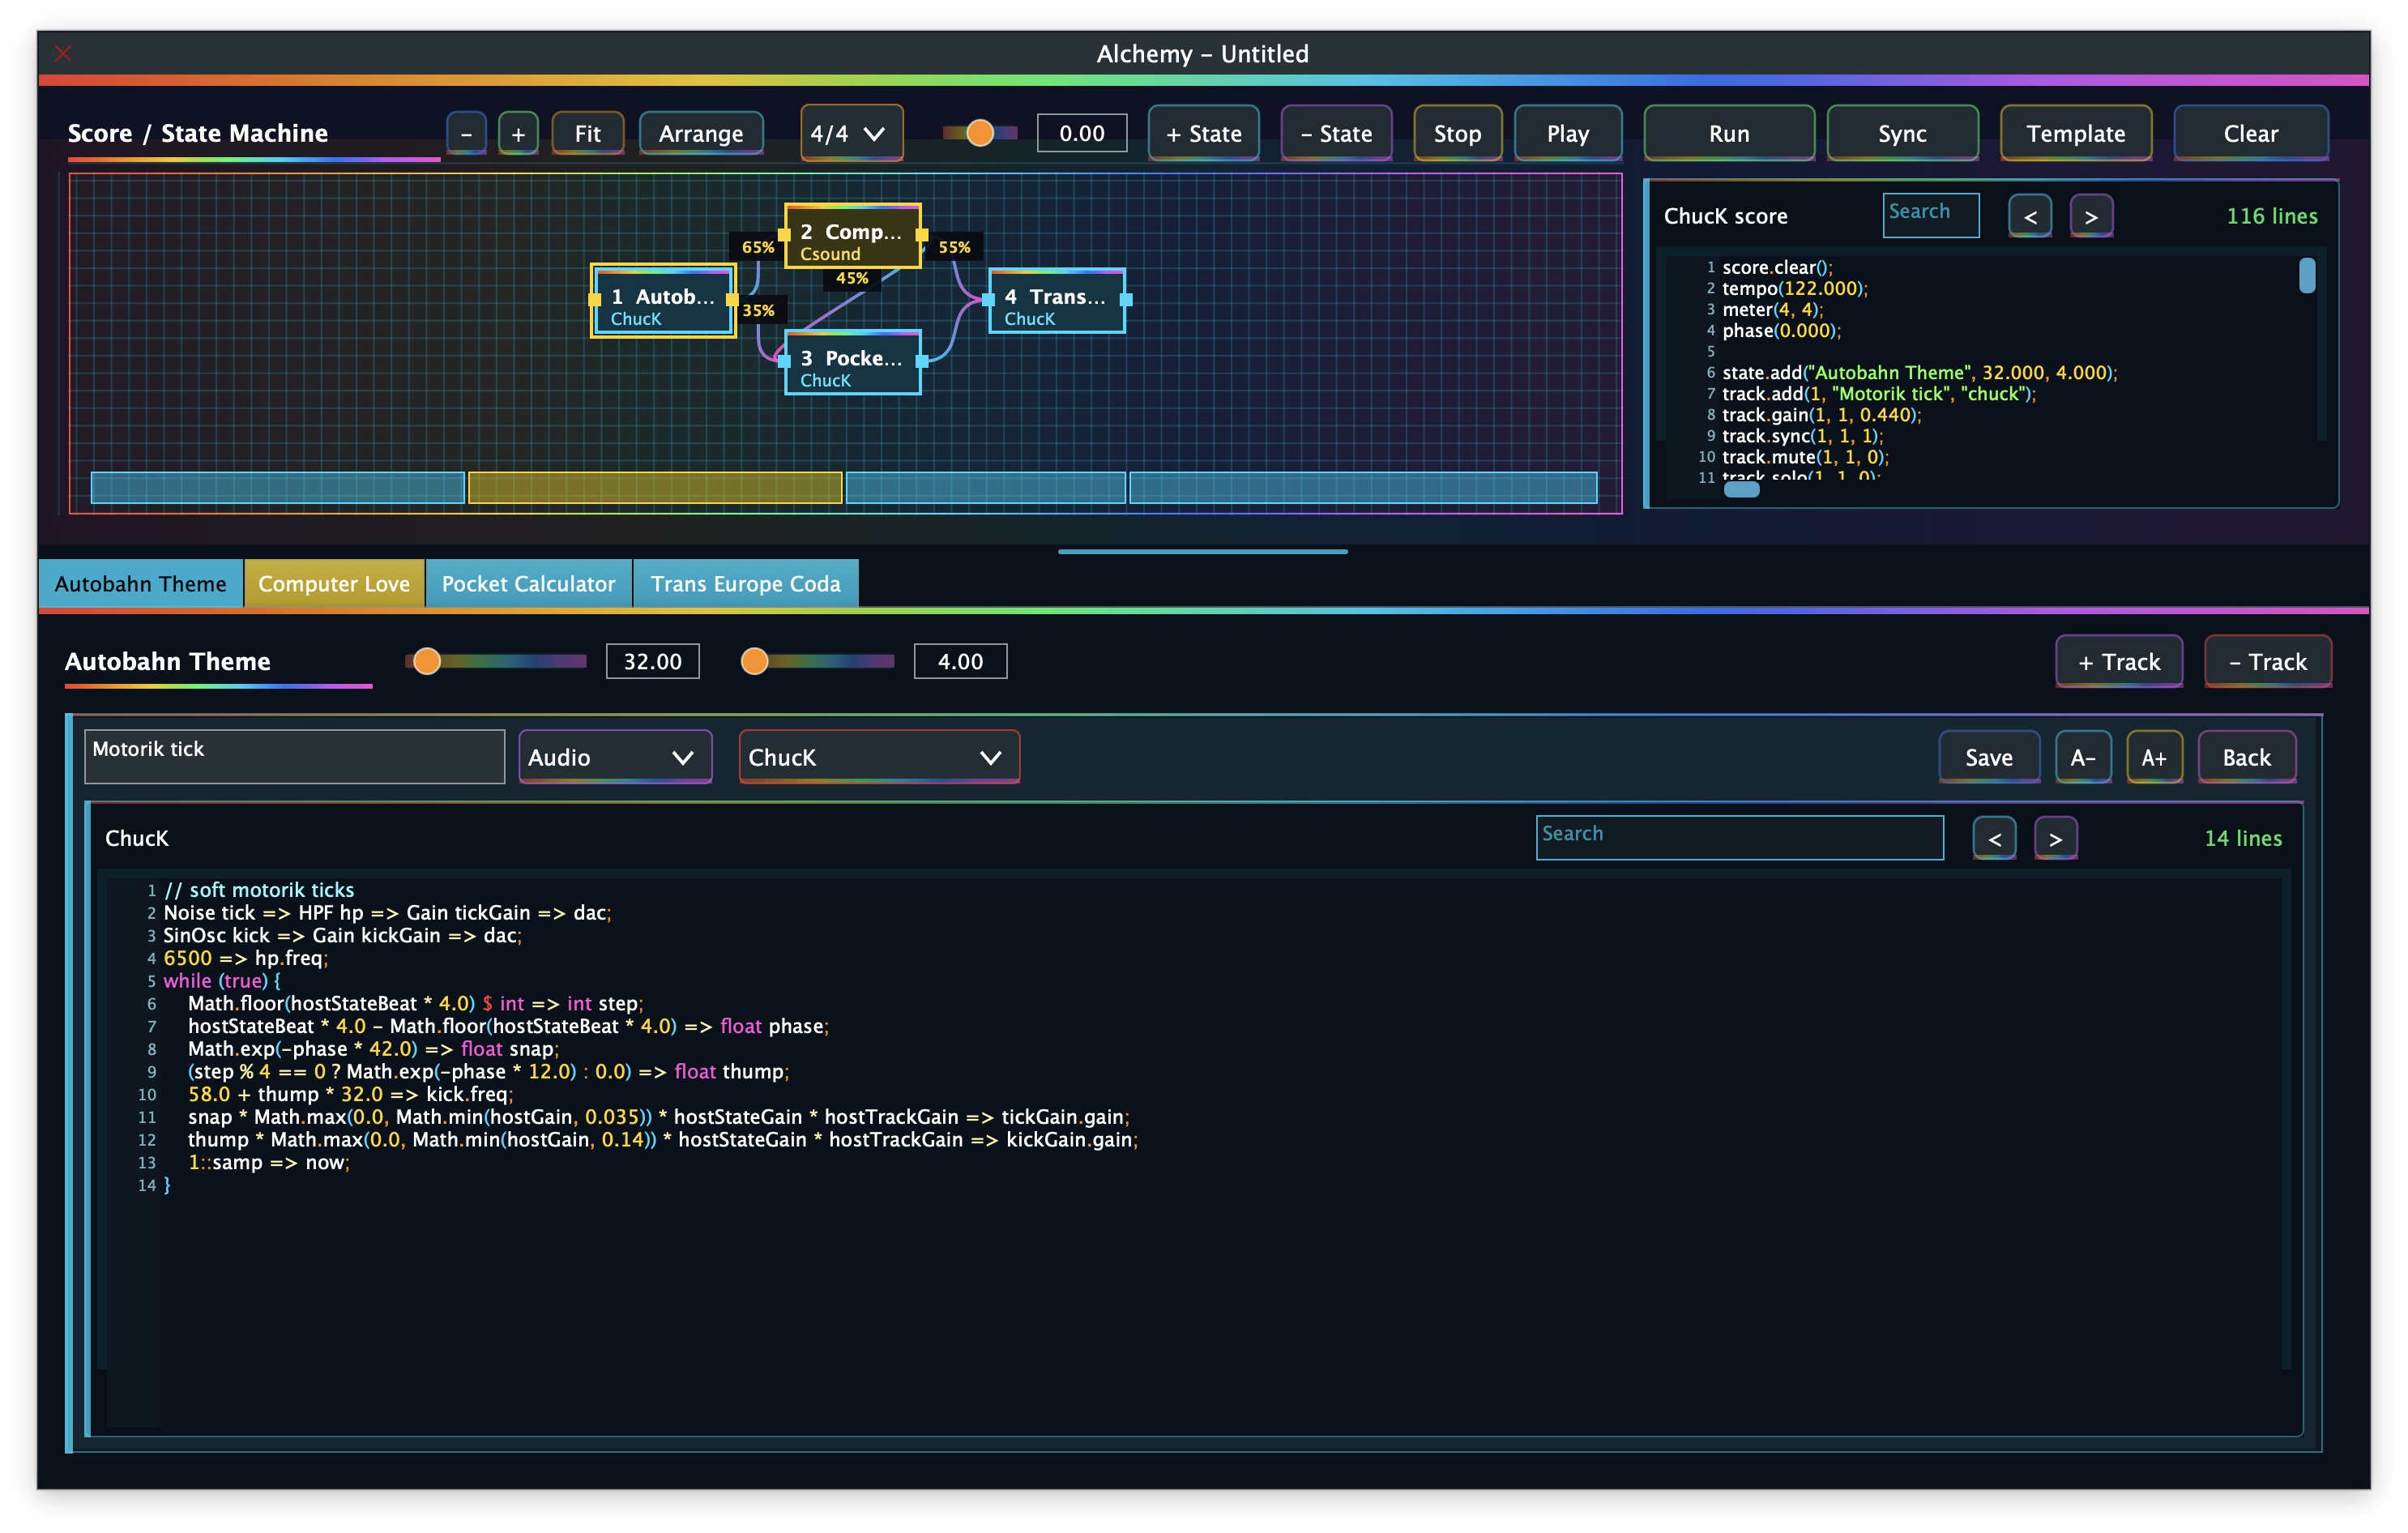Adjust the phase slider in the score toolbar
Viewport: 2408px width, 1533px height.
pyautogui.click(x=980, y=133)
